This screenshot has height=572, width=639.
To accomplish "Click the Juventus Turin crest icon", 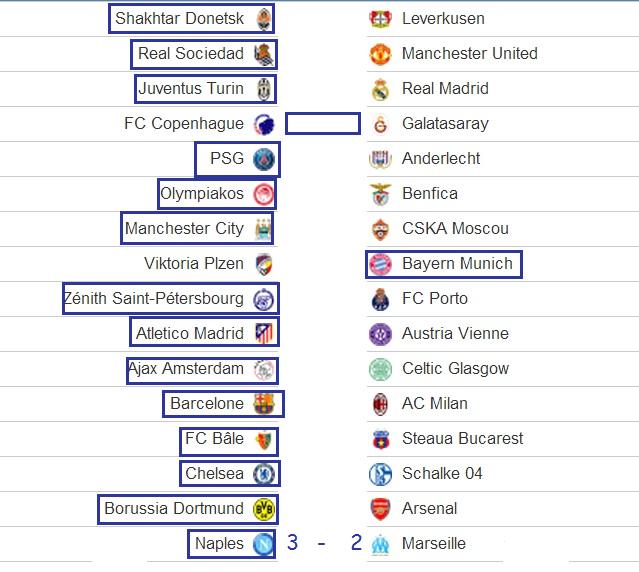I will click(264, 89).
